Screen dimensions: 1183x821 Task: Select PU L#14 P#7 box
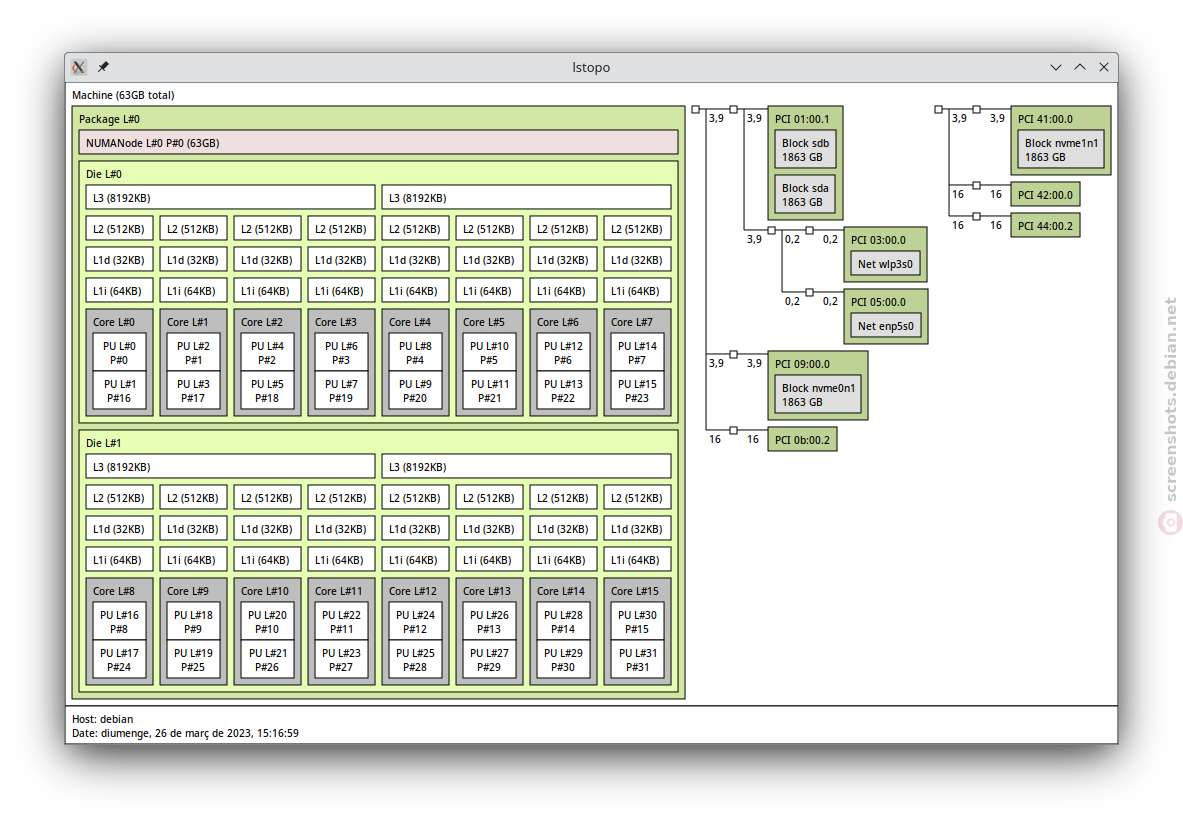coord(637,352)
